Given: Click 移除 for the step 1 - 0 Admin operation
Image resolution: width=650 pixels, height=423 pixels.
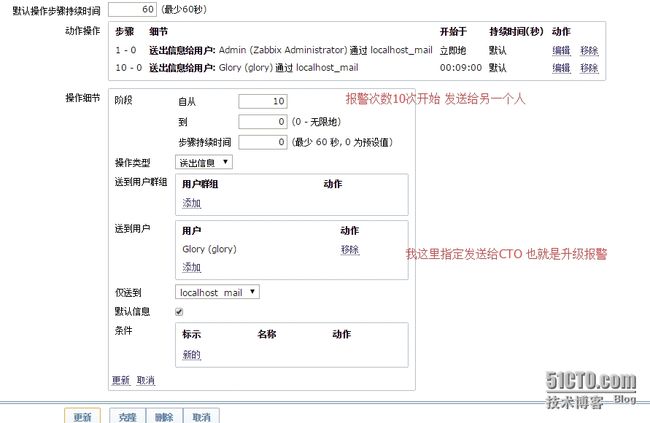Looking at the screenshot, I should pyautogui.click(x=589, y=50).
